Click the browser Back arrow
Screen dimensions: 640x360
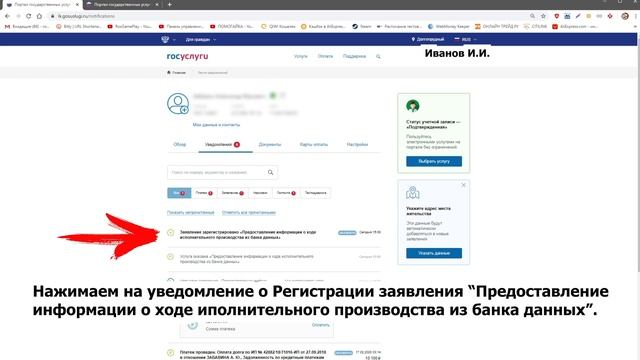pos(7,16)
